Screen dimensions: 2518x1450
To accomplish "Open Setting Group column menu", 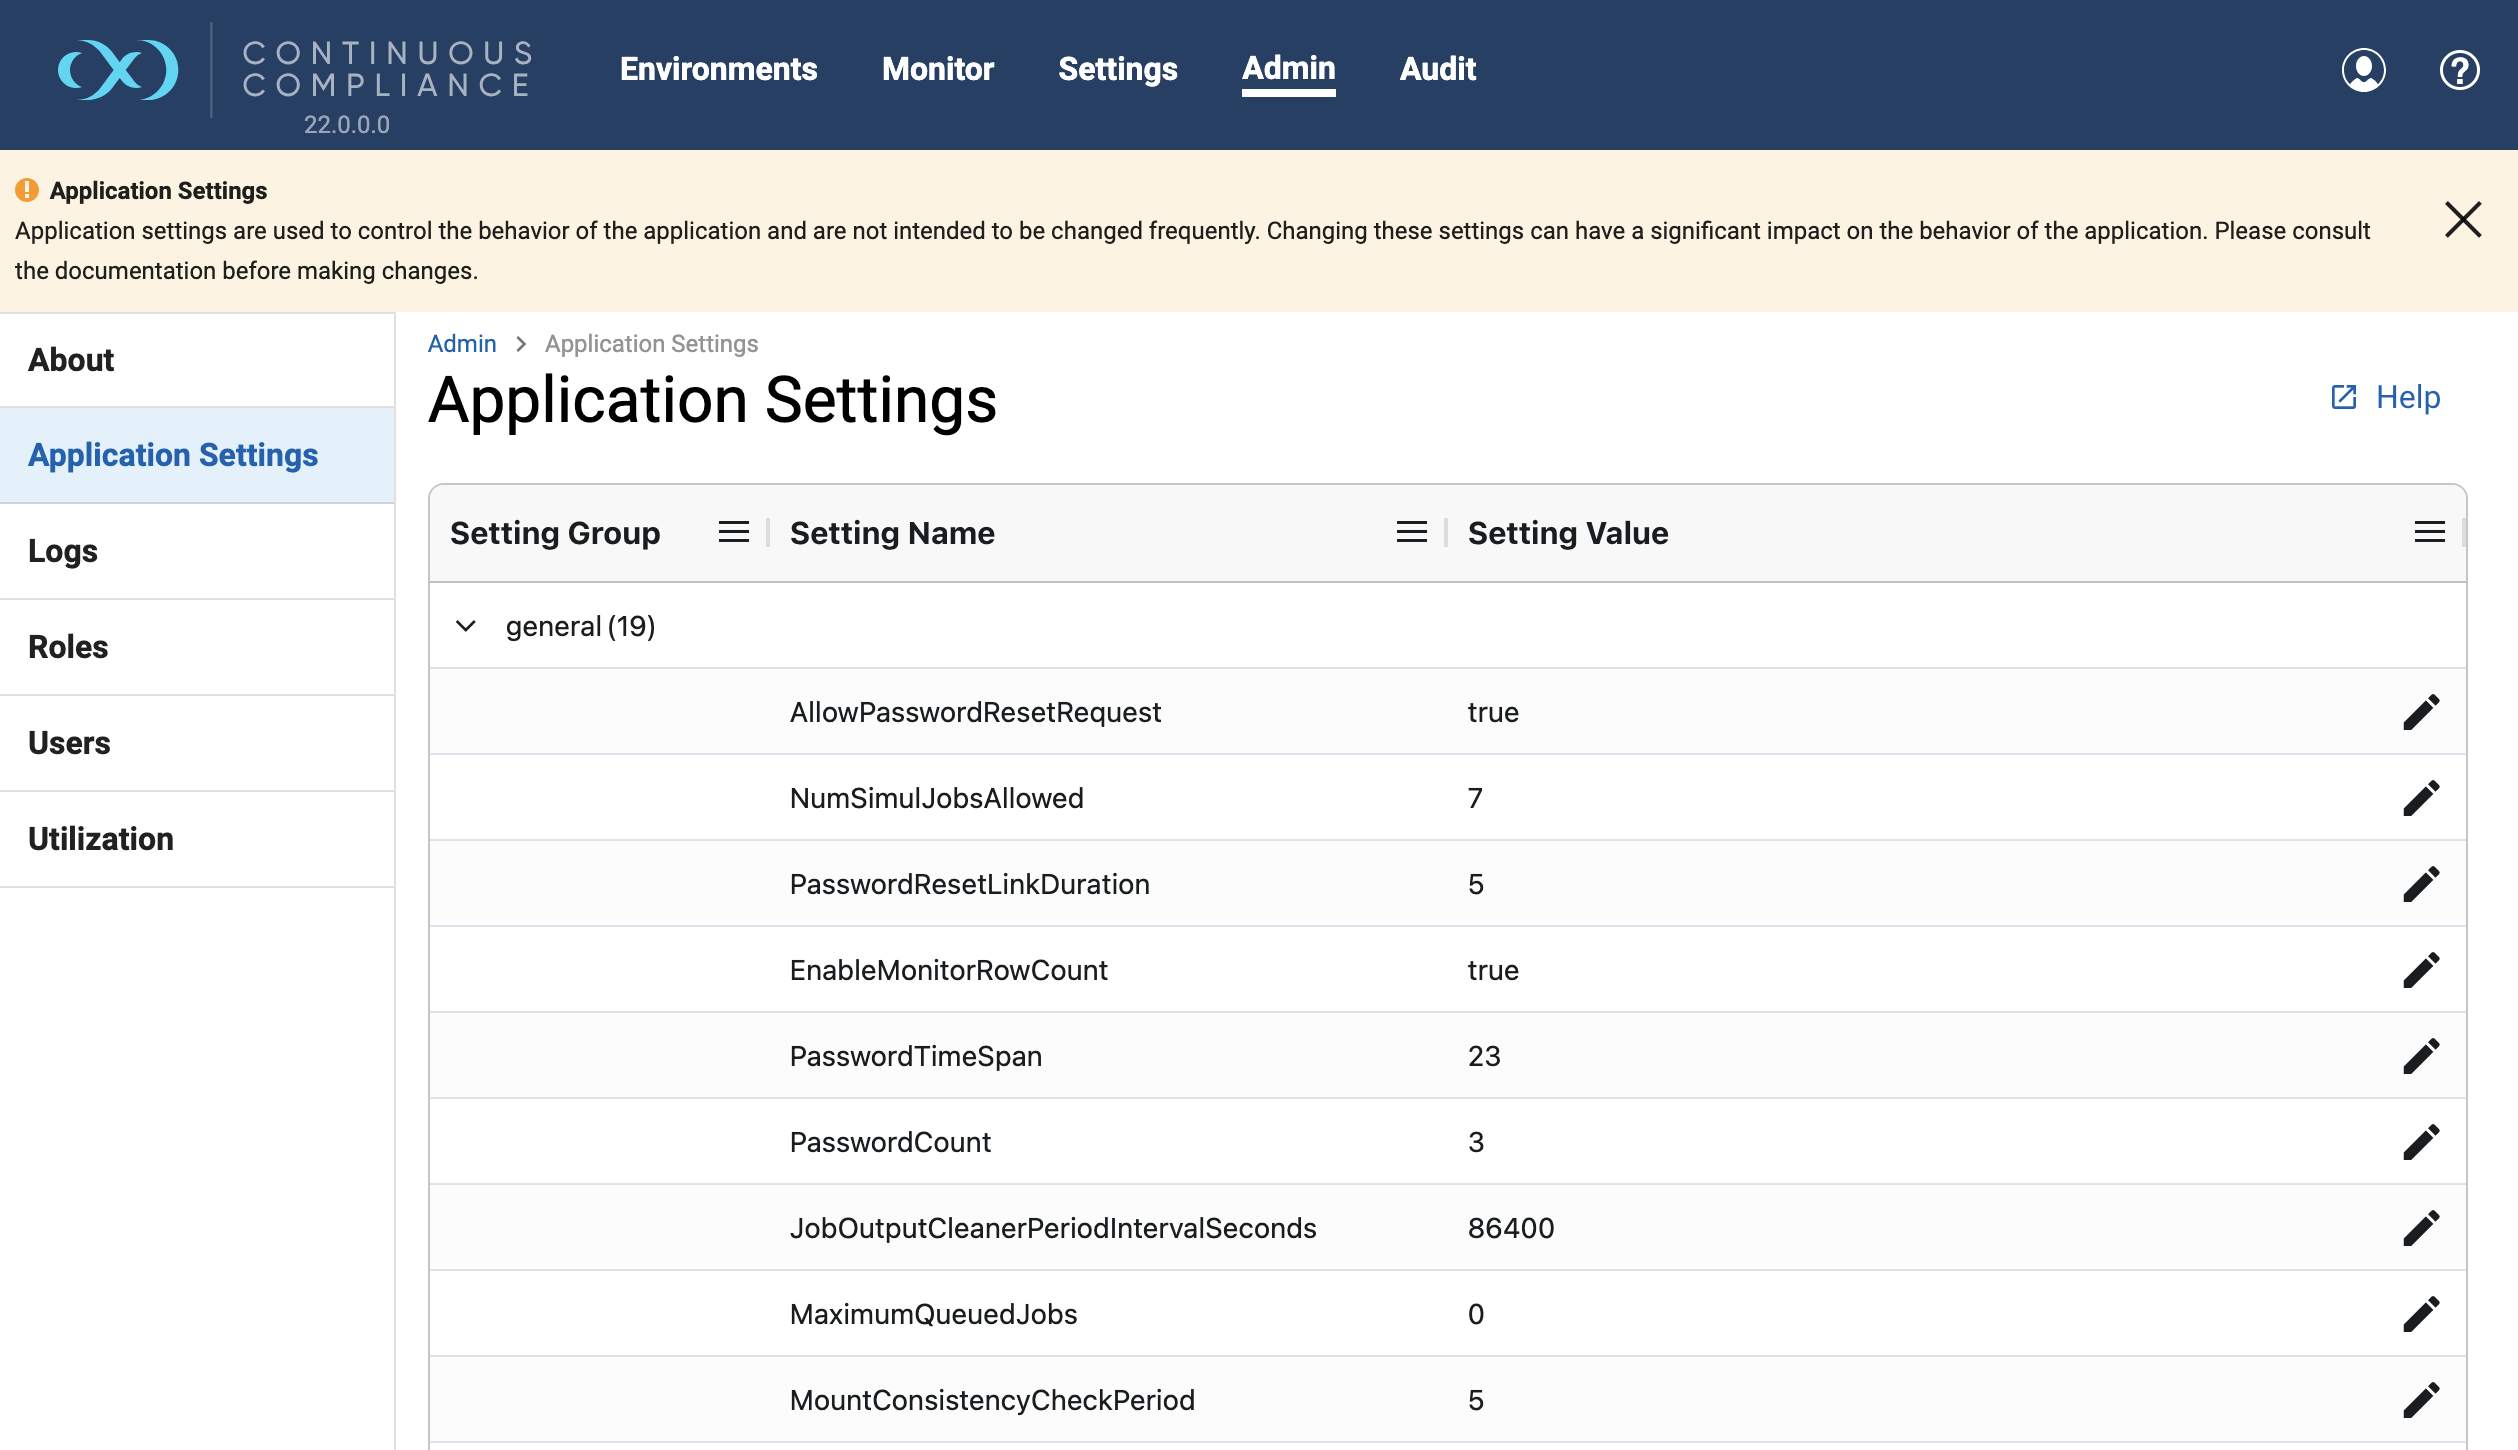I will [x=733, y=532].
